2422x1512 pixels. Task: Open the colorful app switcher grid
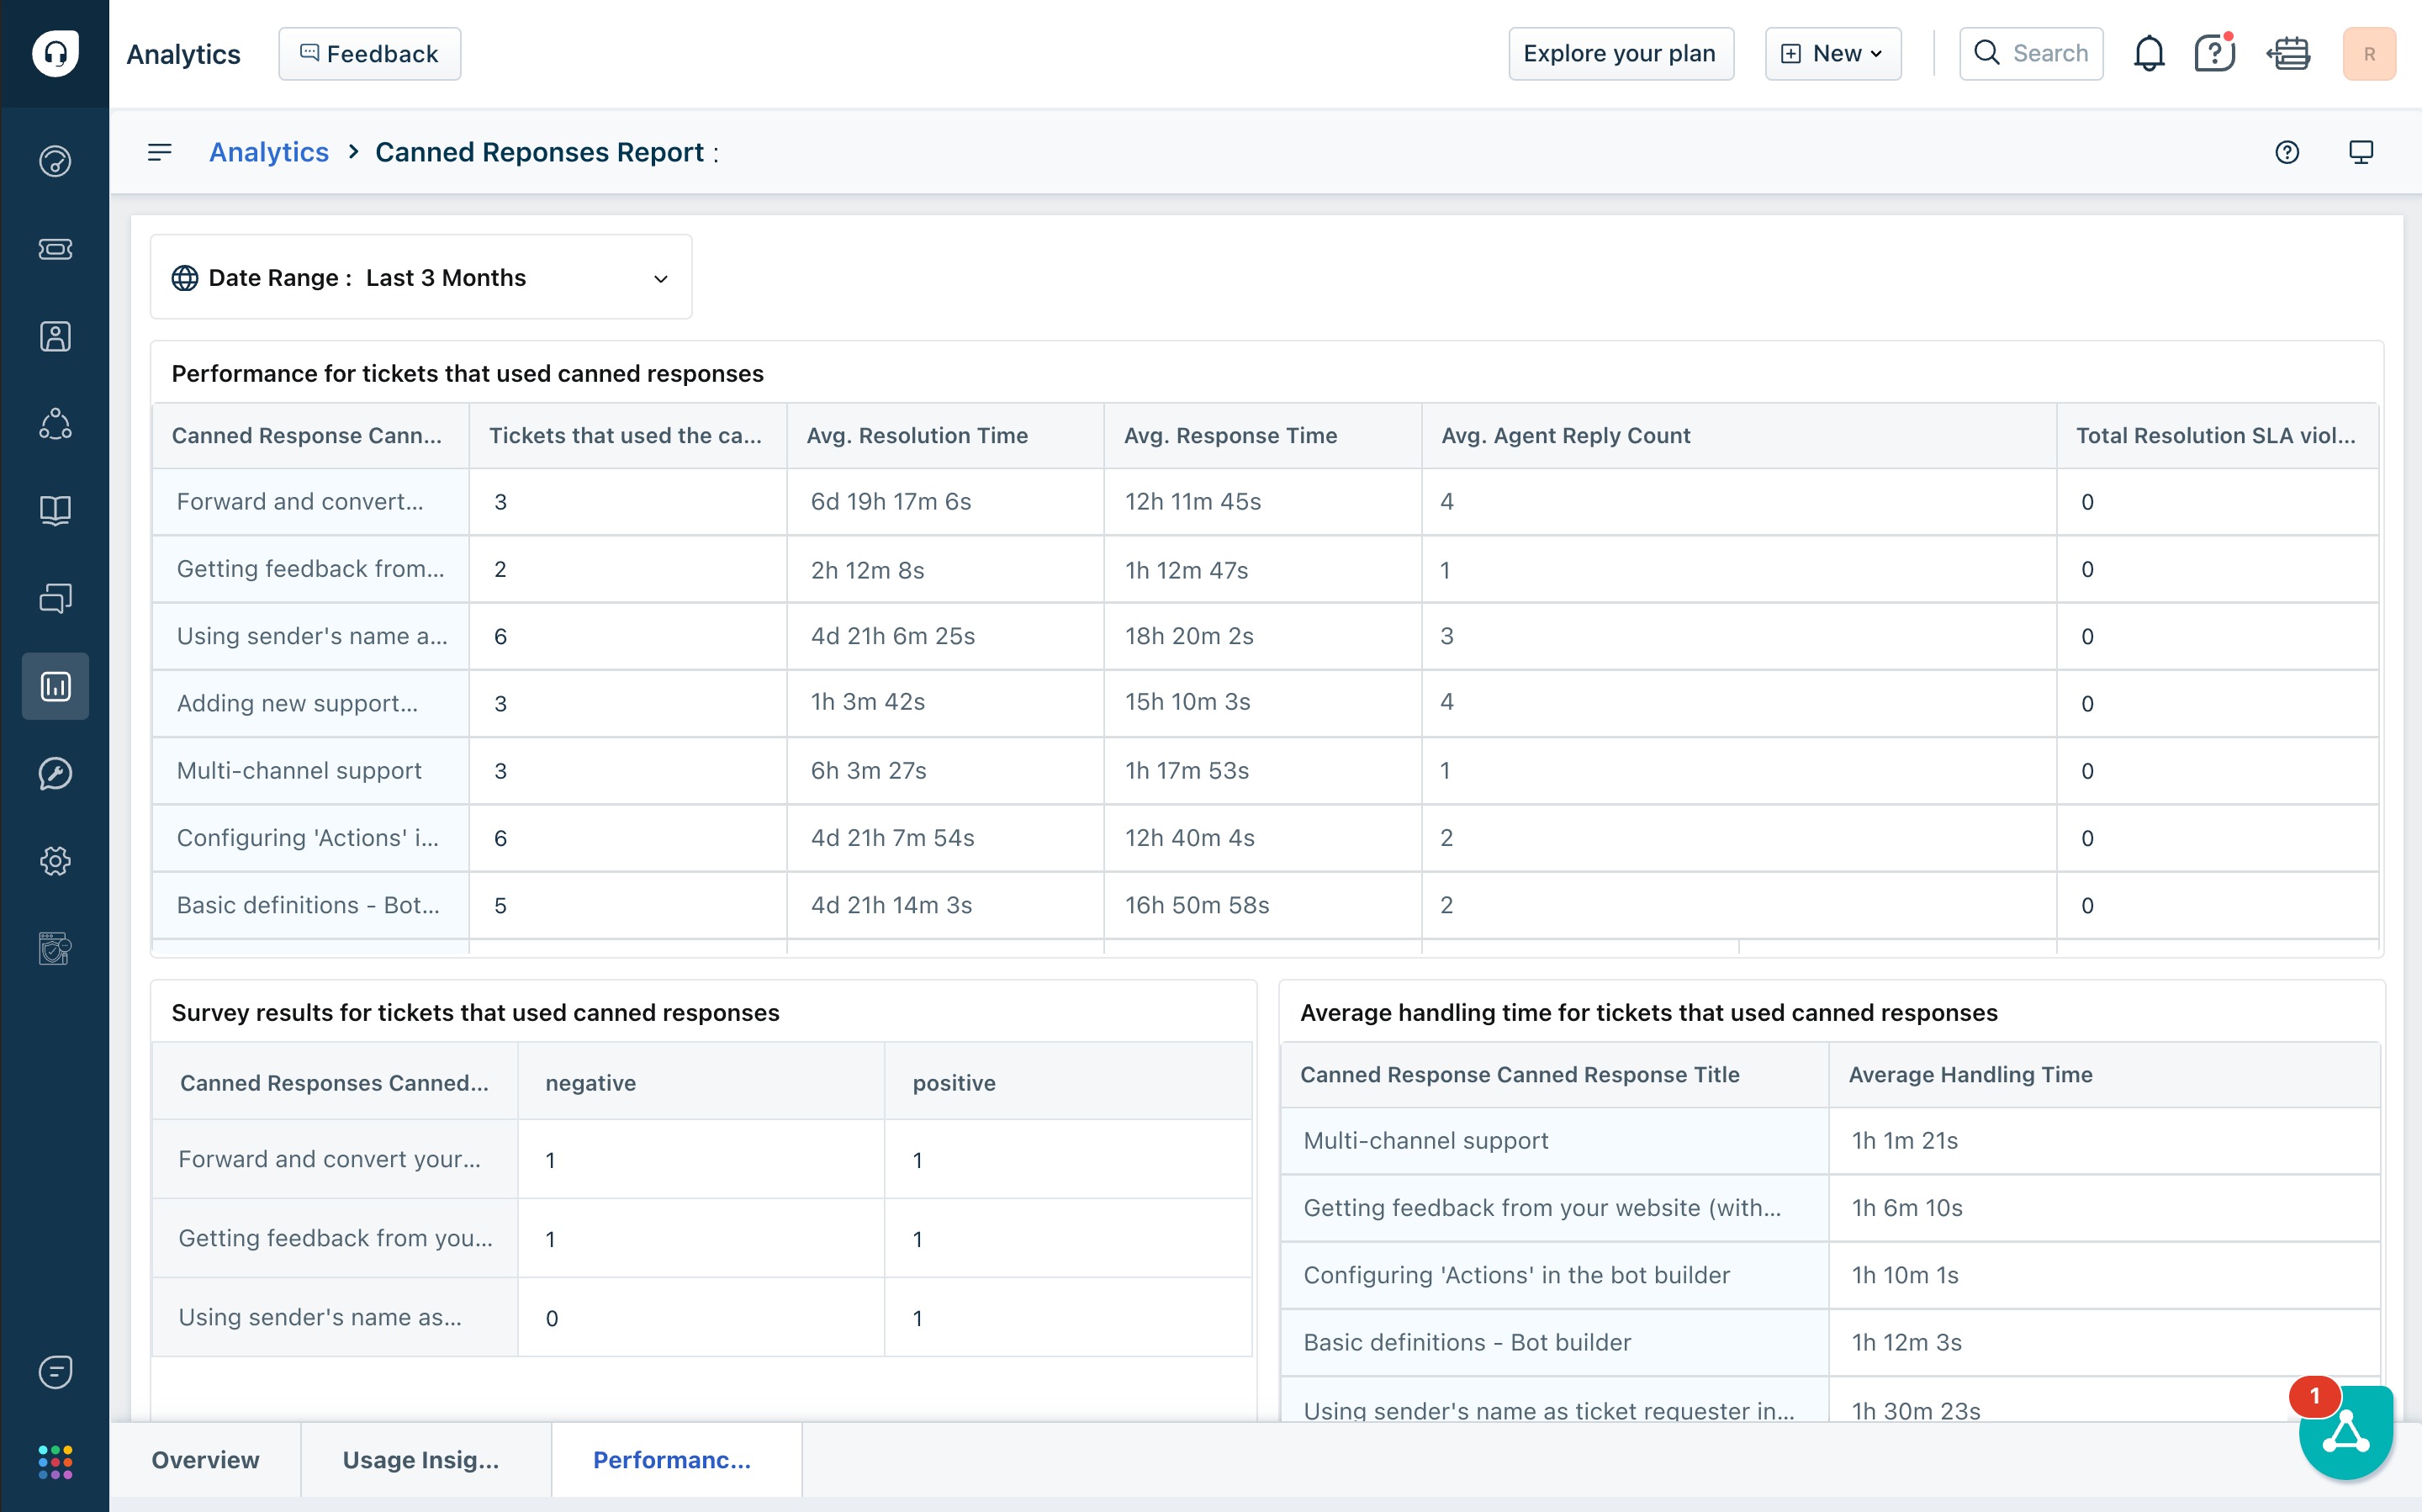[x=55, y=1462]
